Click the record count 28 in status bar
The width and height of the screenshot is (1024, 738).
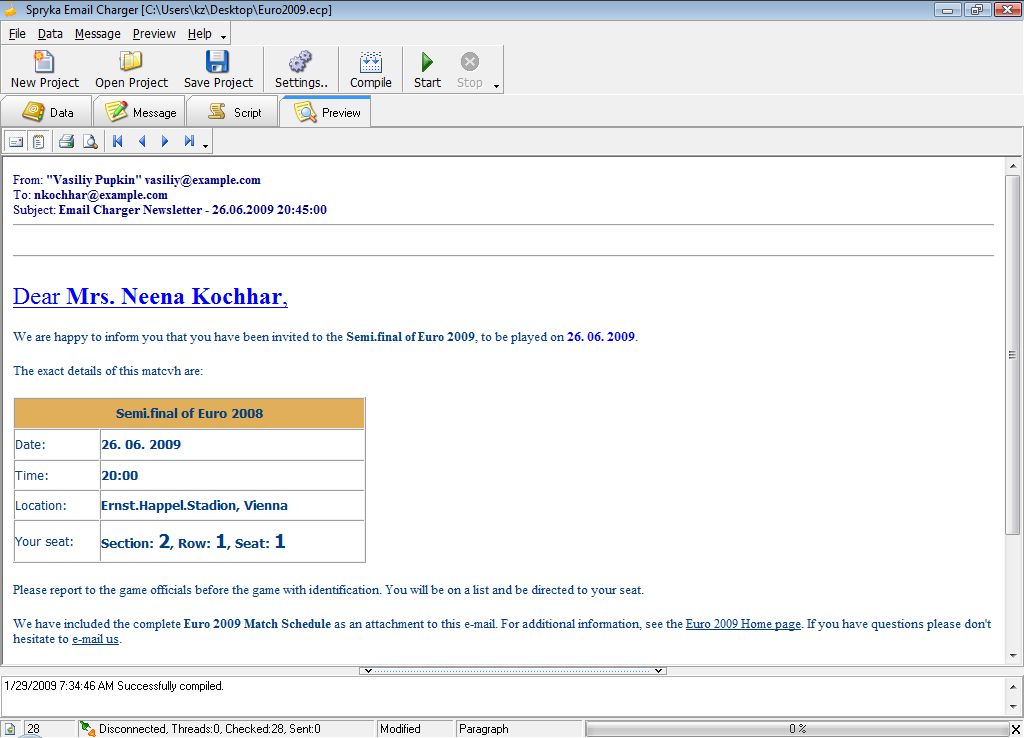[33, 729]
